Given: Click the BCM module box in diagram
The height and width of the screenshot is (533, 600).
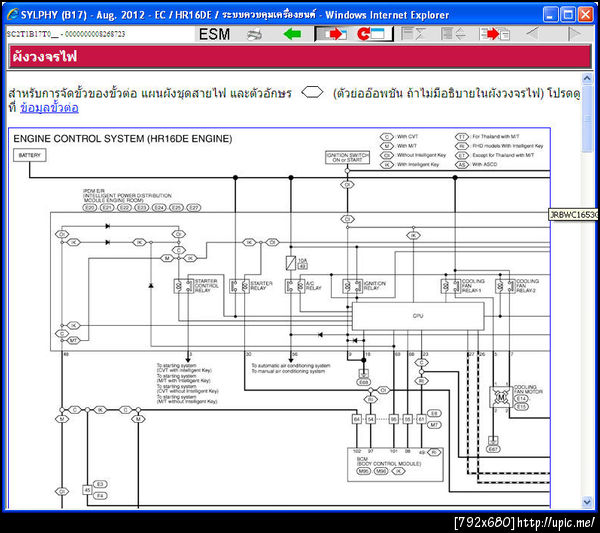Looking at the screenshot, I should tap(395, 465).
